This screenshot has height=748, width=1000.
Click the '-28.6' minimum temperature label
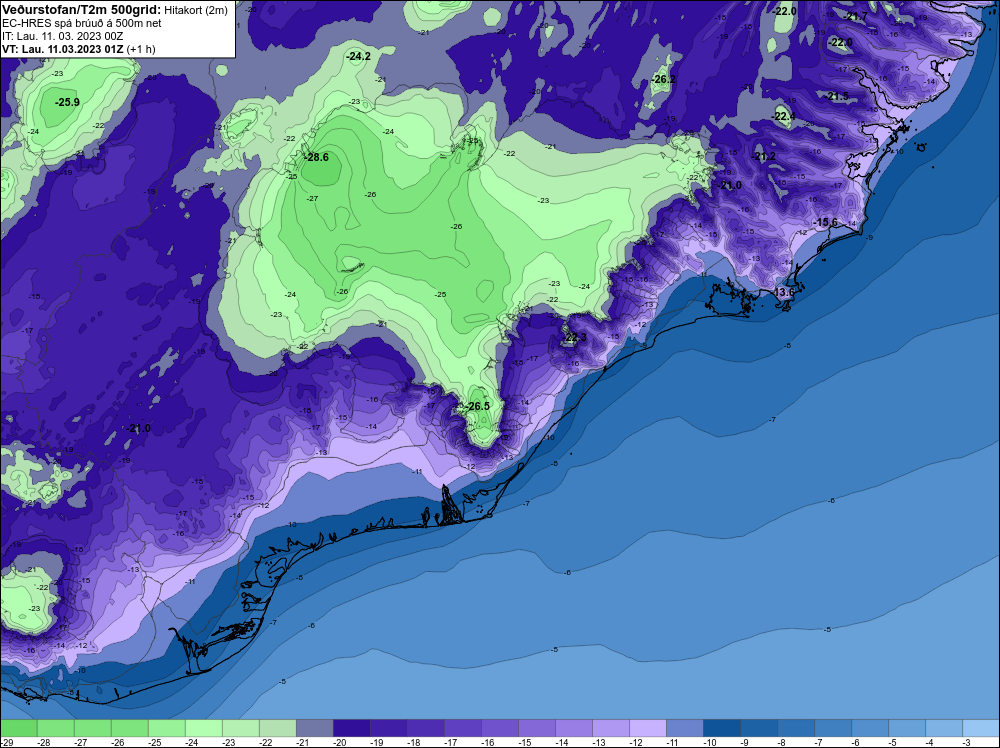[316, 157]
